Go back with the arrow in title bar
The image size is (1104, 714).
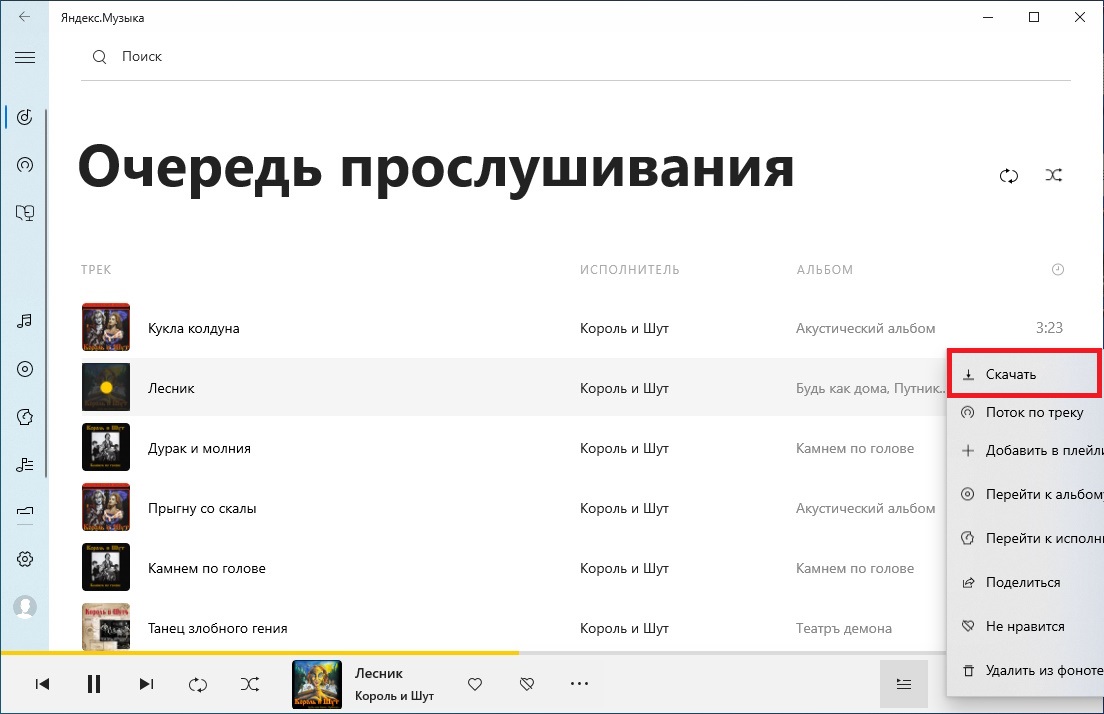coord(25,17)
